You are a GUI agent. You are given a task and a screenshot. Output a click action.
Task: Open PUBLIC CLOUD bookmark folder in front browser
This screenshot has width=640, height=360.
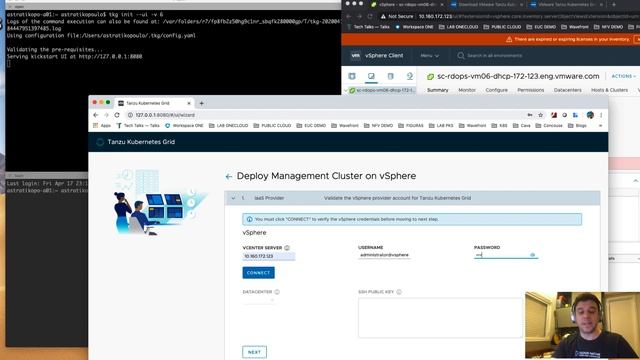(x=272, y=126)
